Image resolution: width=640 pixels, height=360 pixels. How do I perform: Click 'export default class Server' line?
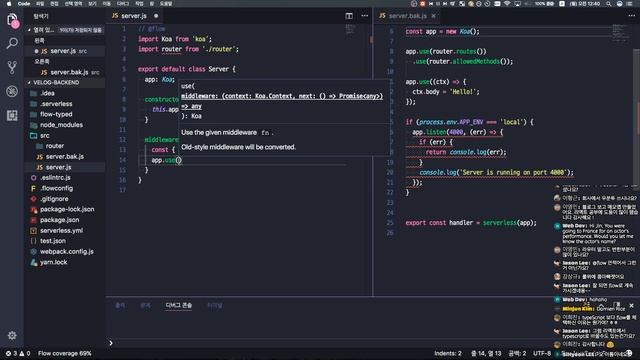[x=187, y=69]
